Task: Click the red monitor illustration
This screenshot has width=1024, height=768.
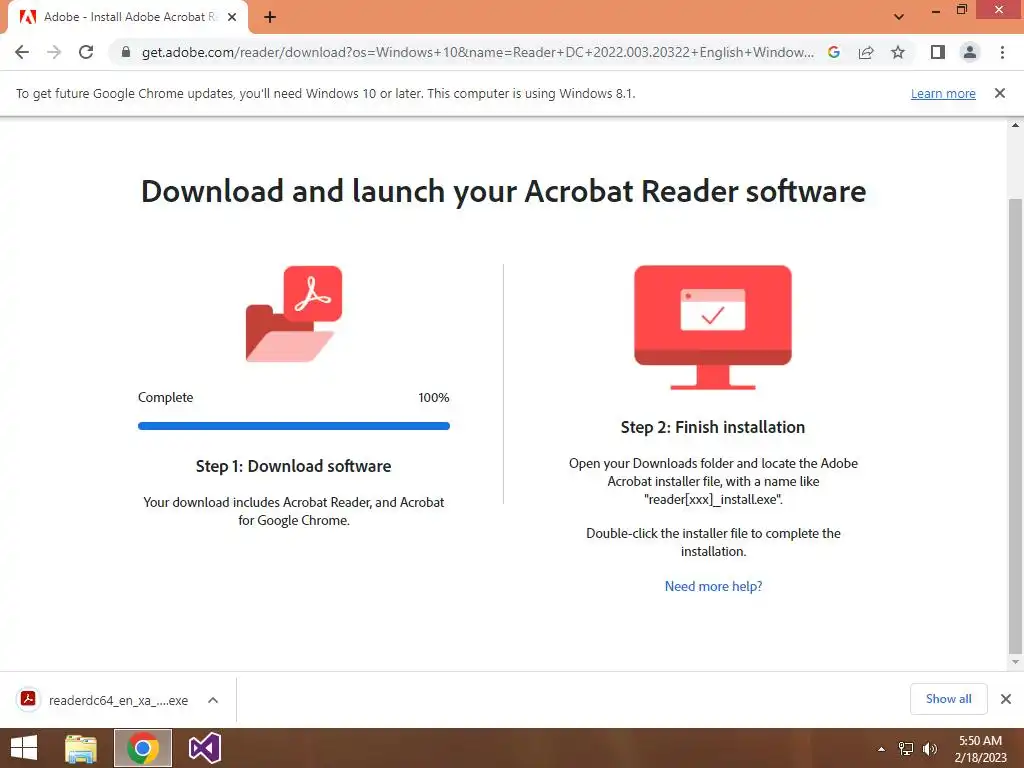Action: [712, 327]
